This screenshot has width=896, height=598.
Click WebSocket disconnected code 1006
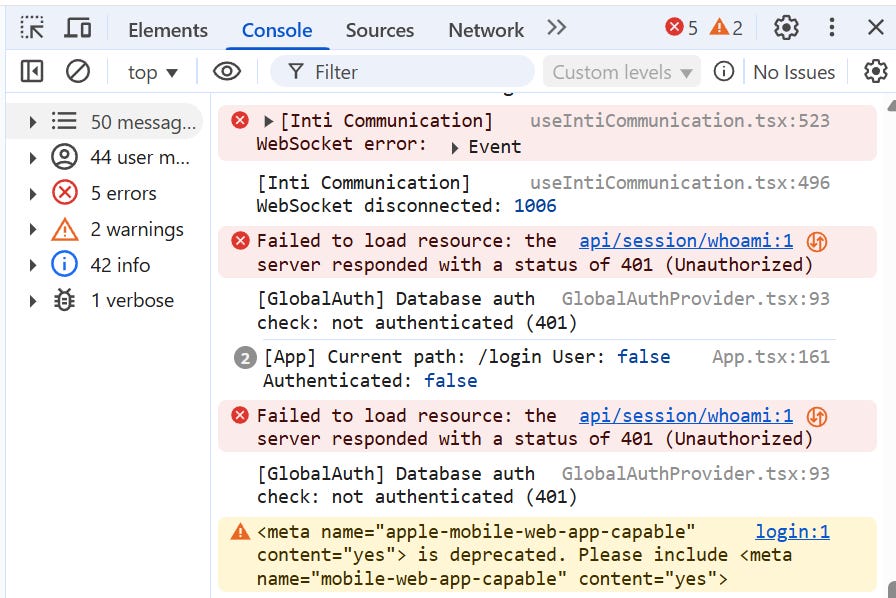(x=535, y=206)
